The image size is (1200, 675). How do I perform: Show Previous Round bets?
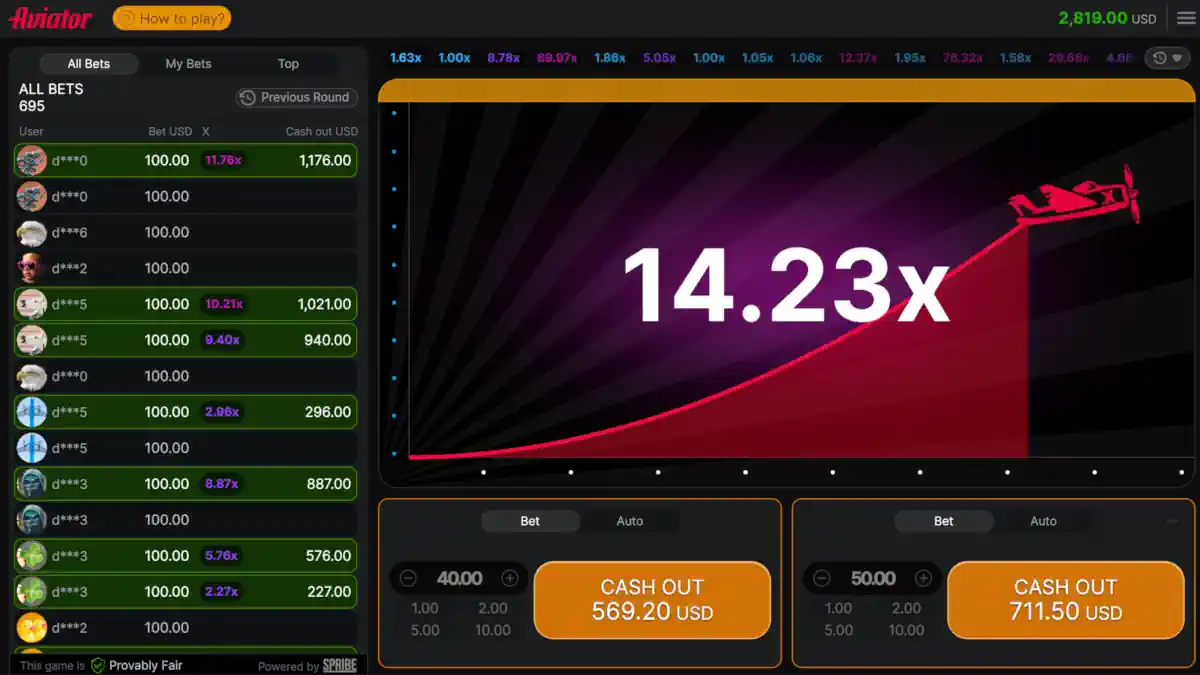[296, 97]
